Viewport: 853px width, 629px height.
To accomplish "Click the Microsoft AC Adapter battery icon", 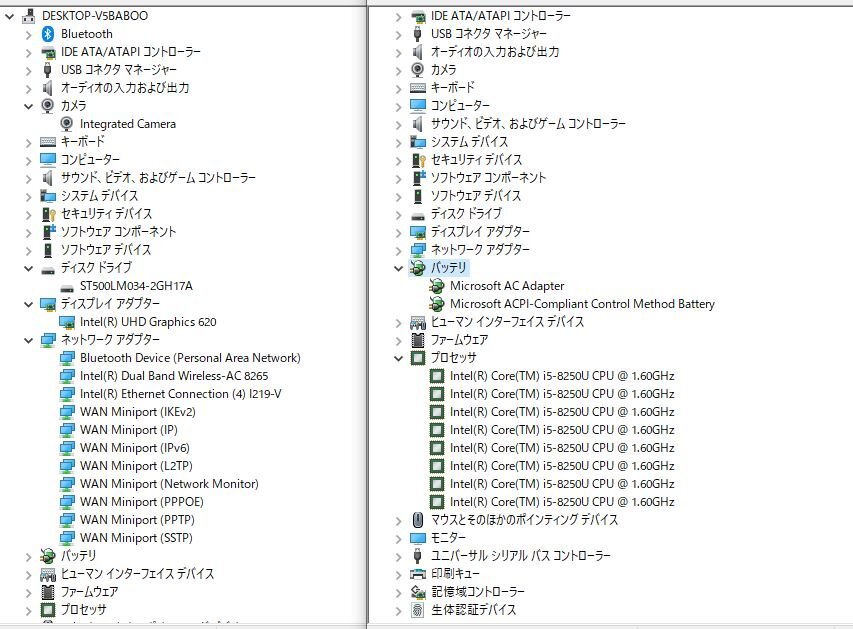I will coord(436,286).
